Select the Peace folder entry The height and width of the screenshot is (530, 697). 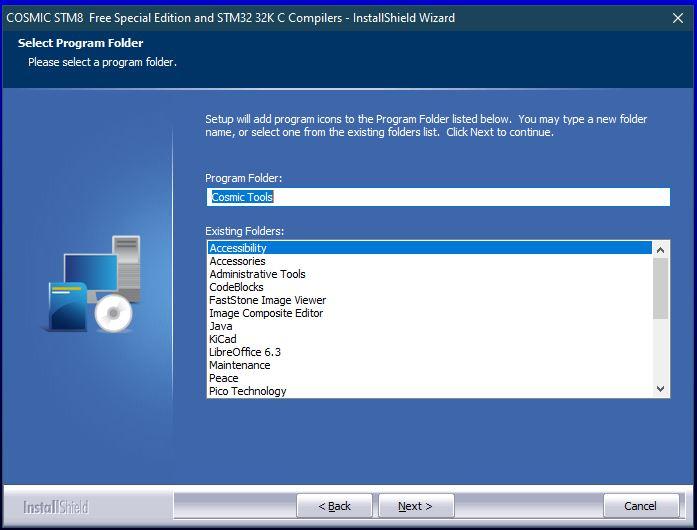[x=429, y=378]
